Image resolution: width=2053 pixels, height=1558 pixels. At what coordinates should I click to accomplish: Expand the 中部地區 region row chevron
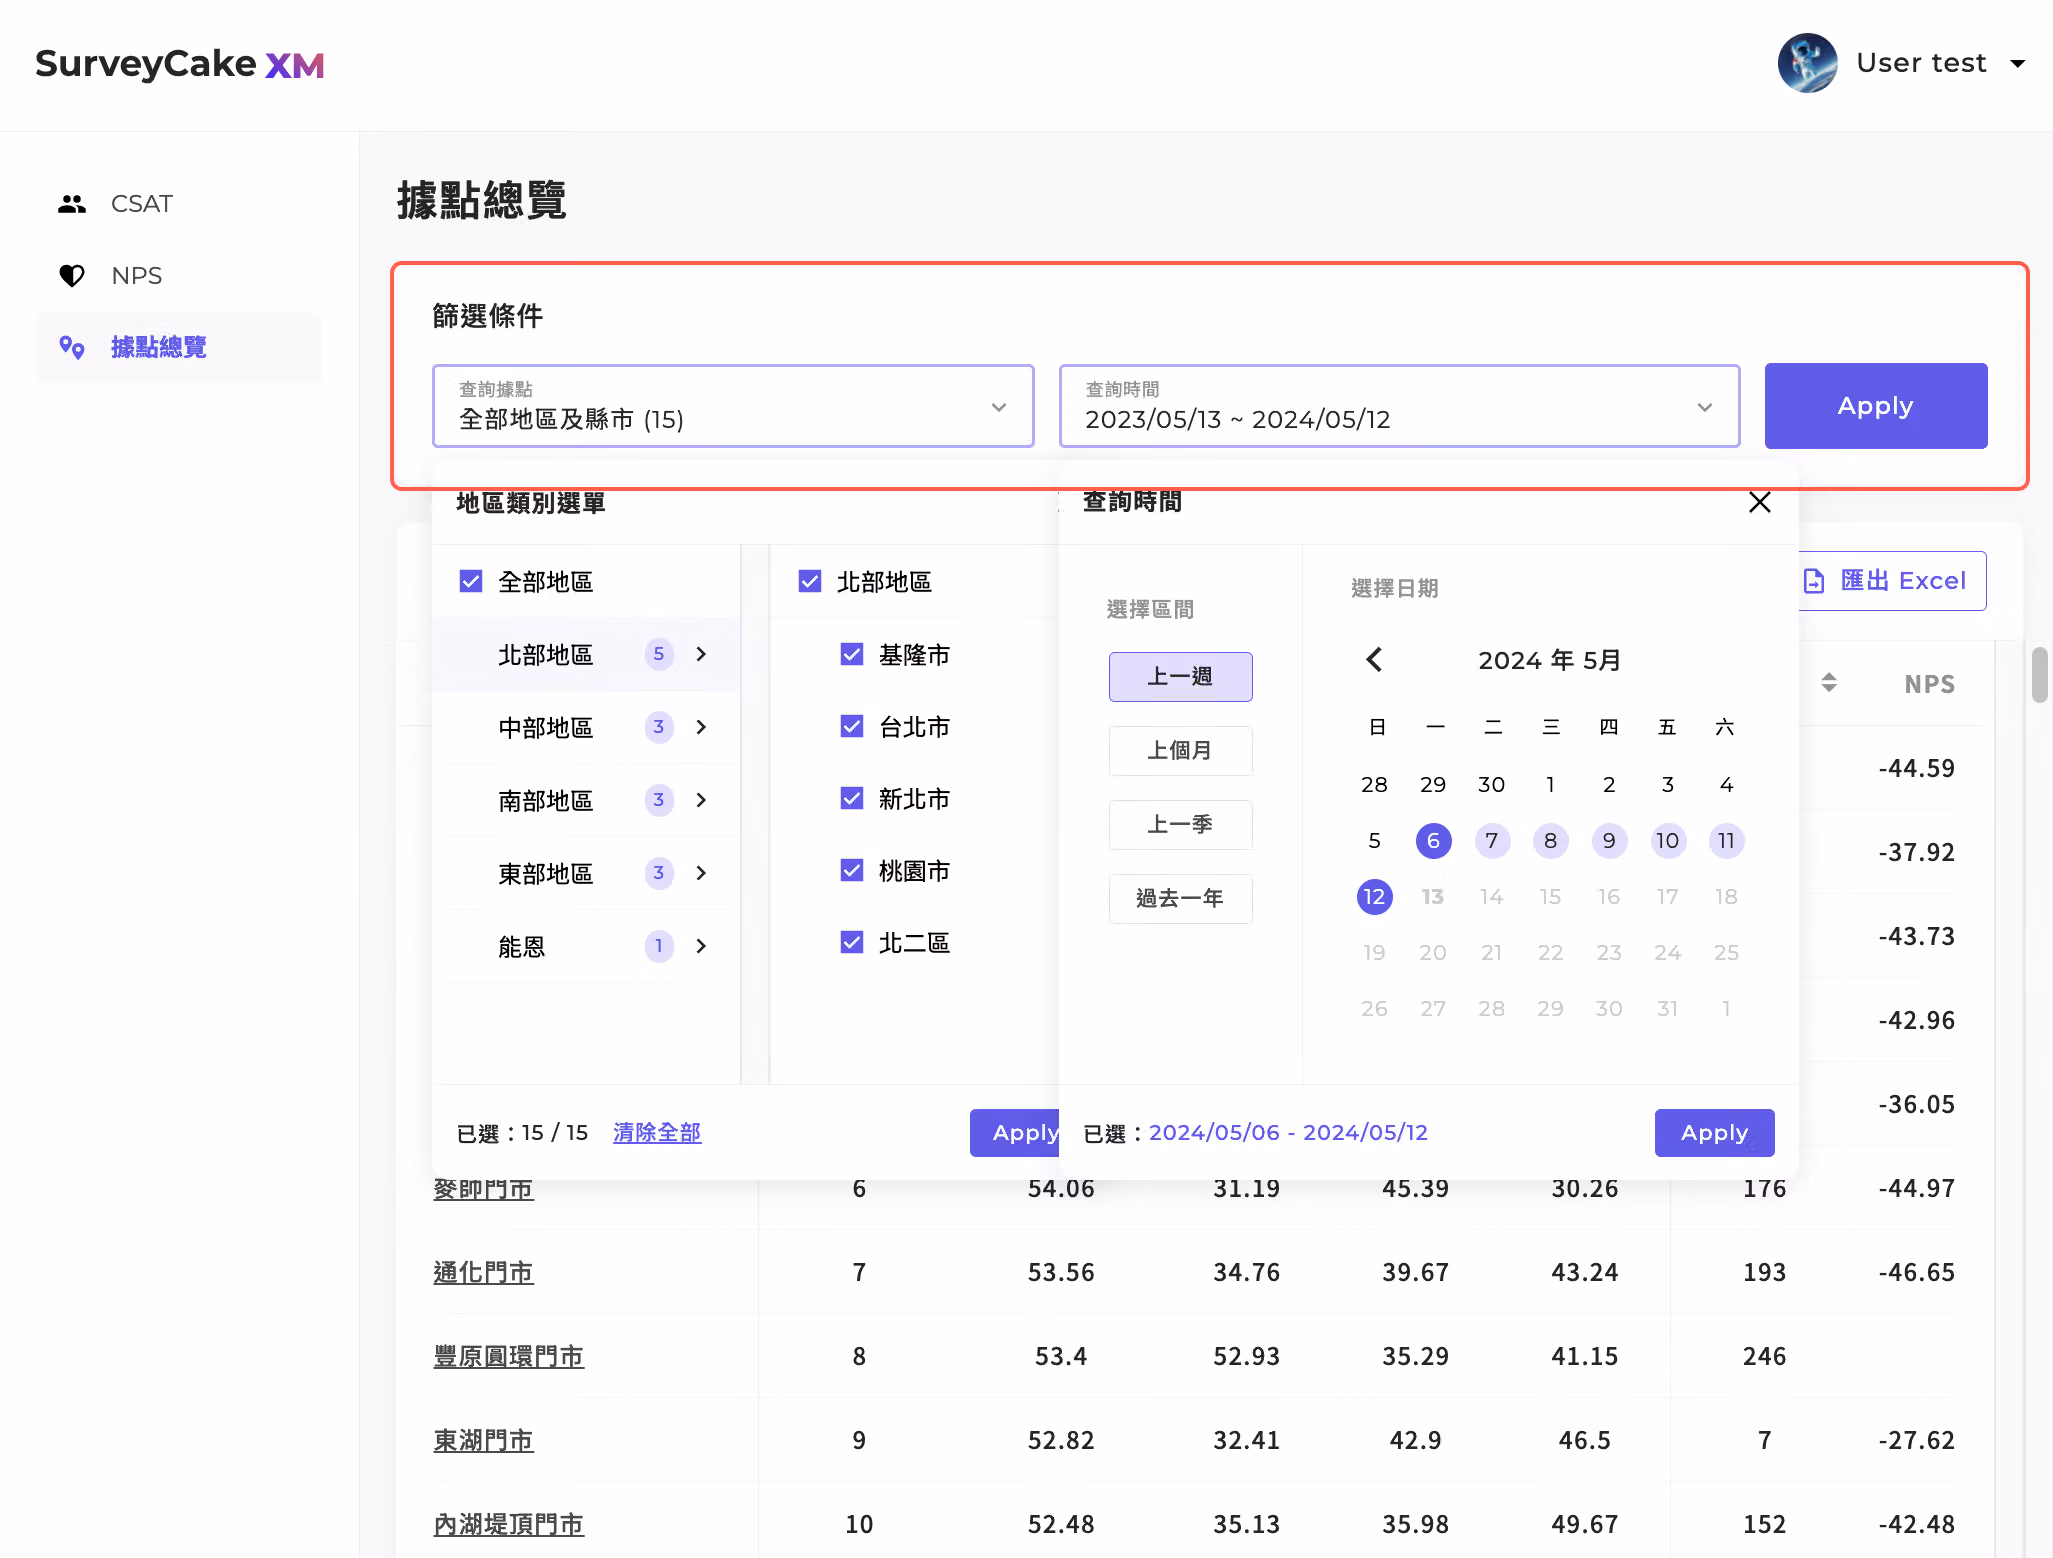pos(701,727)
